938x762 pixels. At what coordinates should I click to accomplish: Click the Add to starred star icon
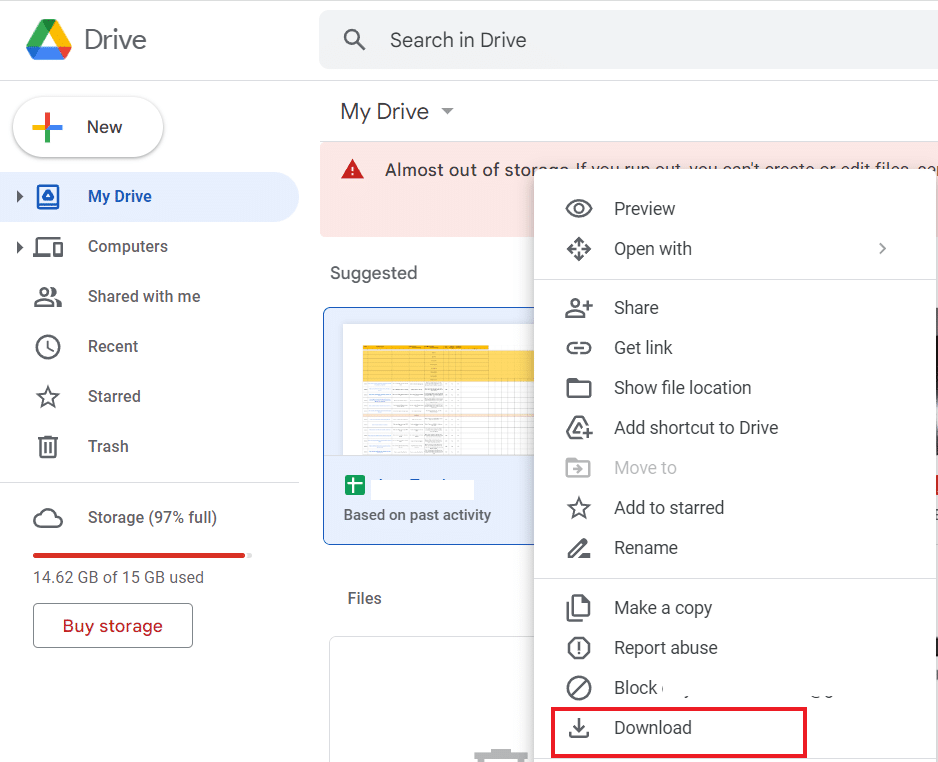(578, 508)
